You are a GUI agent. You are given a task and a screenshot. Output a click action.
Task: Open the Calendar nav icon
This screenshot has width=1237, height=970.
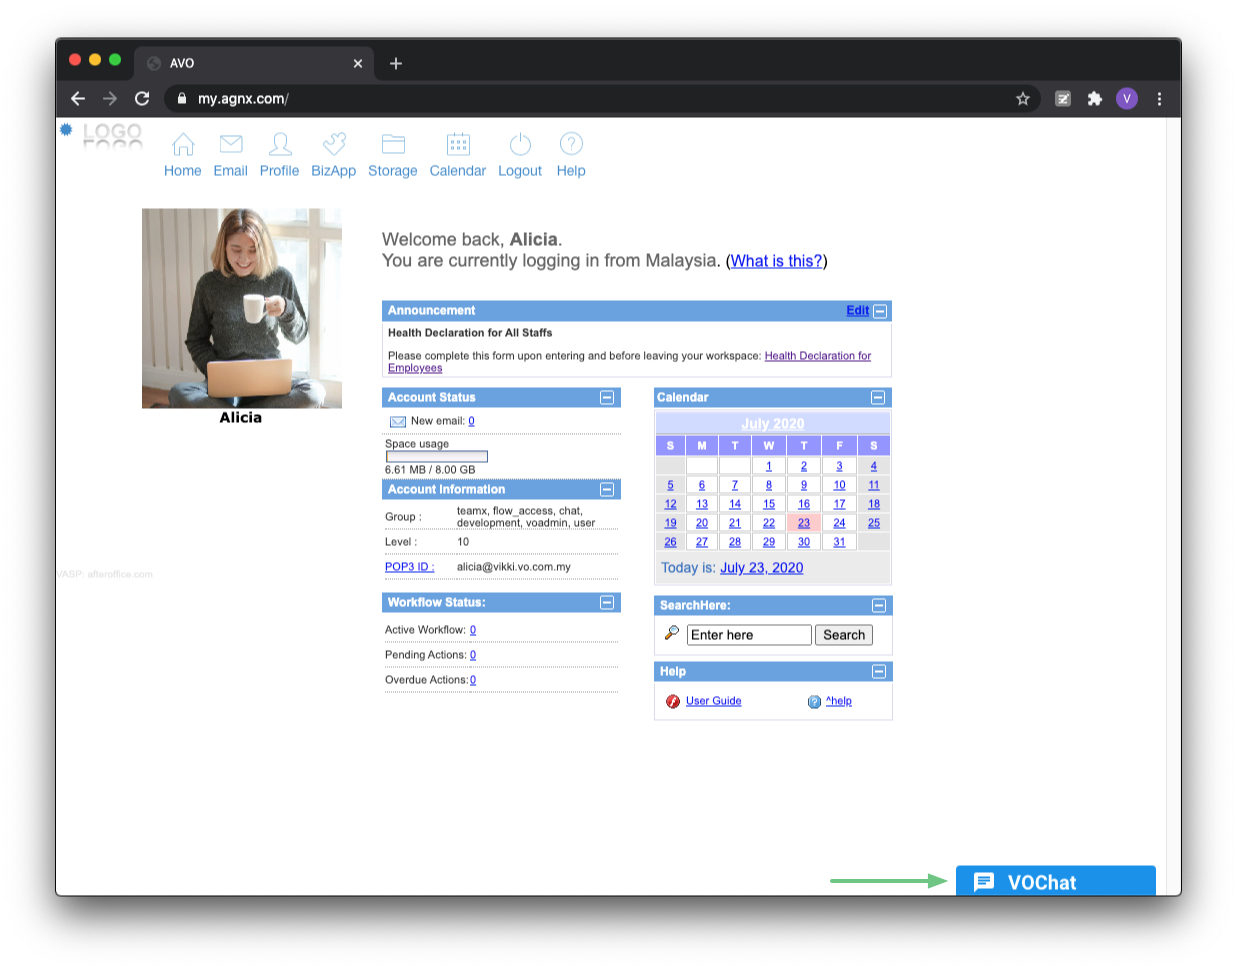pyautogui.click(x=458, y=145)
